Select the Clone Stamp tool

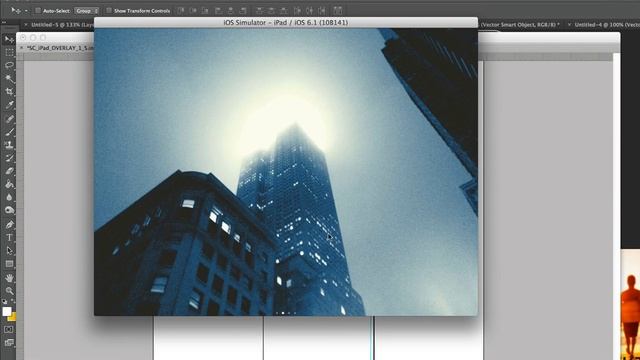[x=9, y=145]
